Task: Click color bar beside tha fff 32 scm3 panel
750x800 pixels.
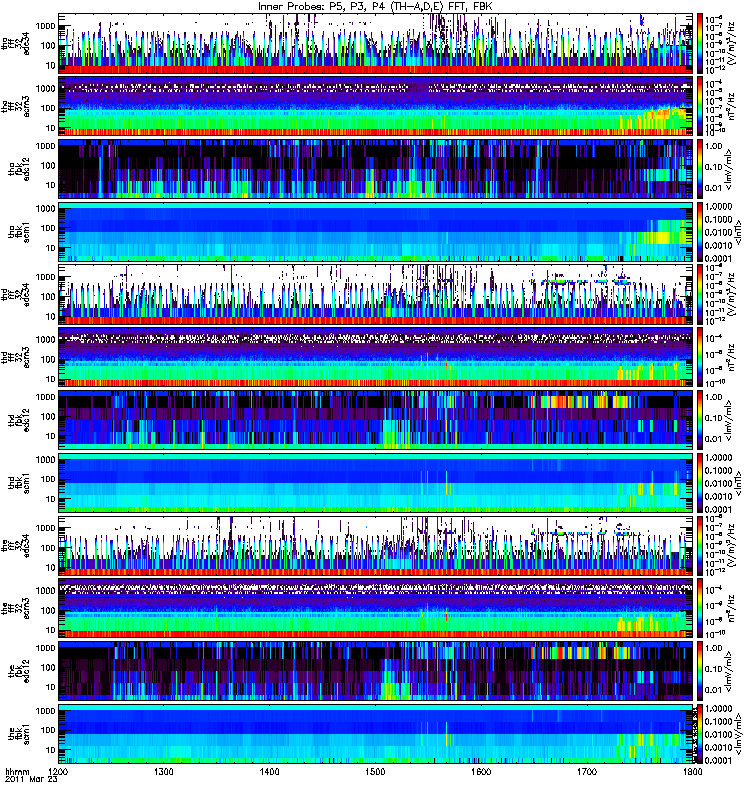Action: coord(700,106)
